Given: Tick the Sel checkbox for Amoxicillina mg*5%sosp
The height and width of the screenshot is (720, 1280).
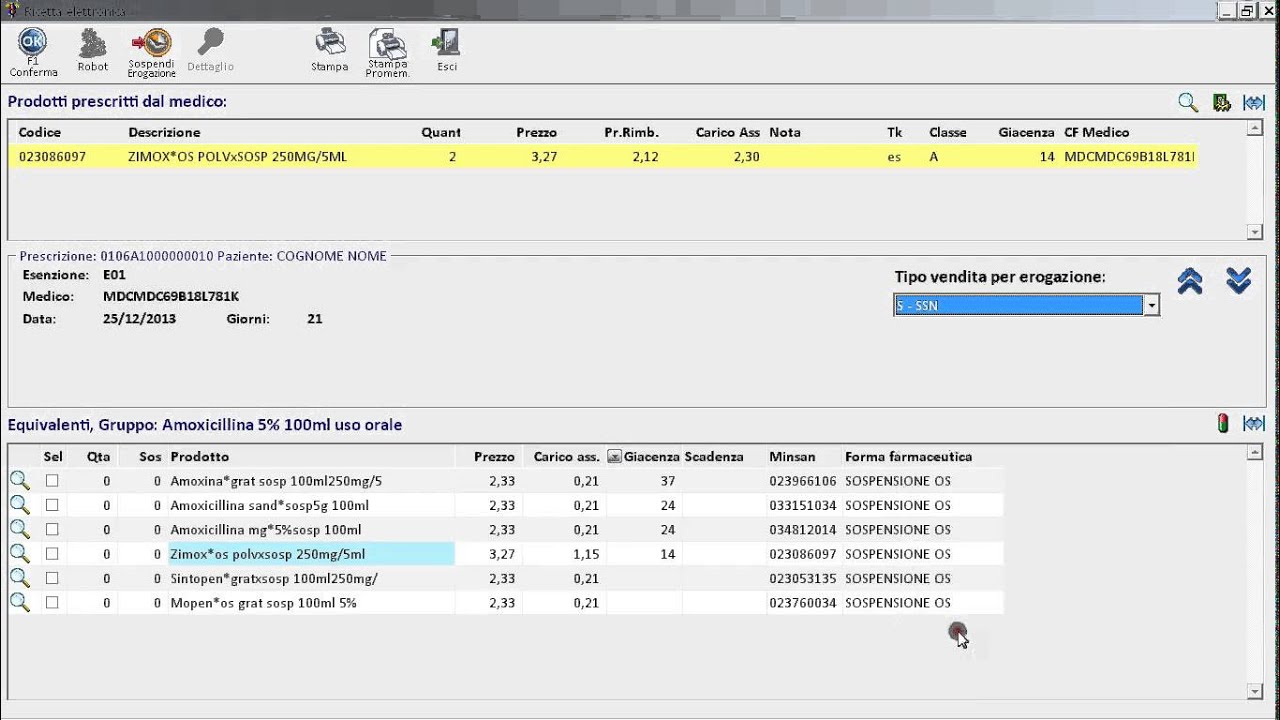Looking at the screenshot, I should pos(52,529).
